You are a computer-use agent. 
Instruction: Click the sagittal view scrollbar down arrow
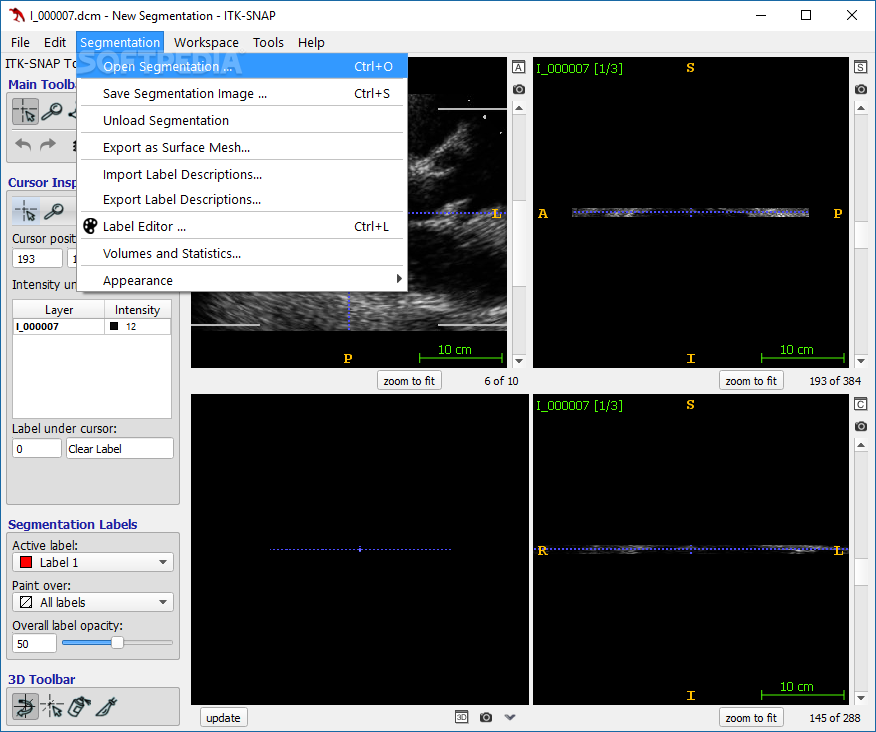click(x=861, y=361)
